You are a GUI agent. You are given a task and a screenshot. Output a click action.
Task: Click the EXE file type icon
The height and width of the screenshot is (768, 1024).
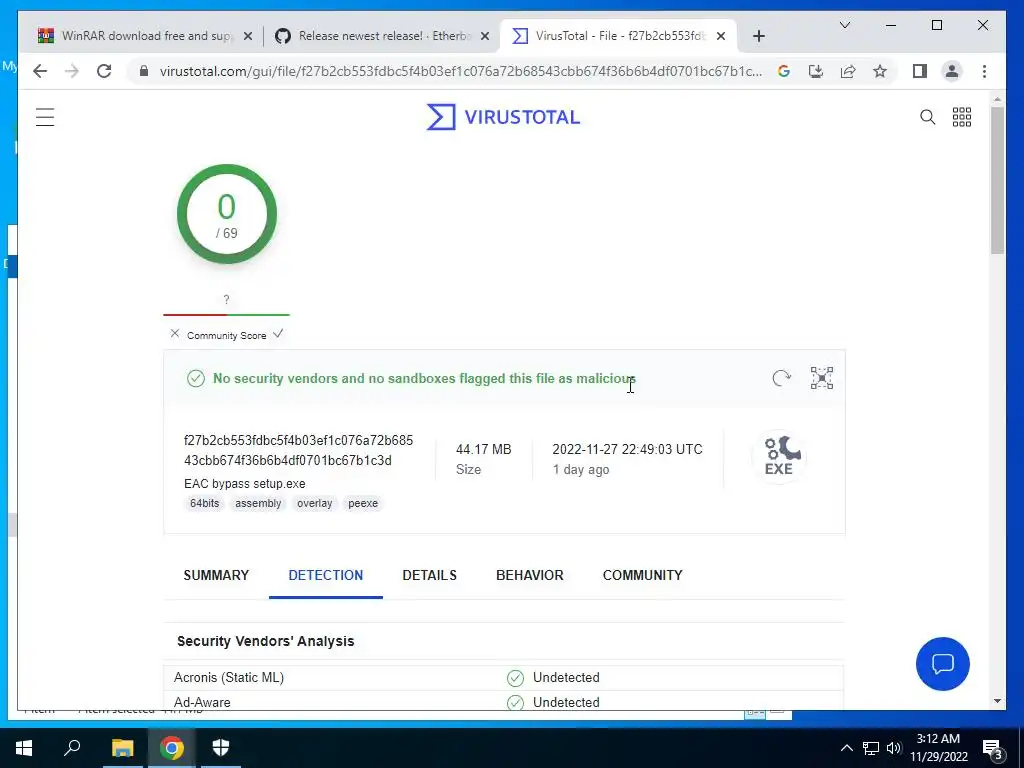778,456
